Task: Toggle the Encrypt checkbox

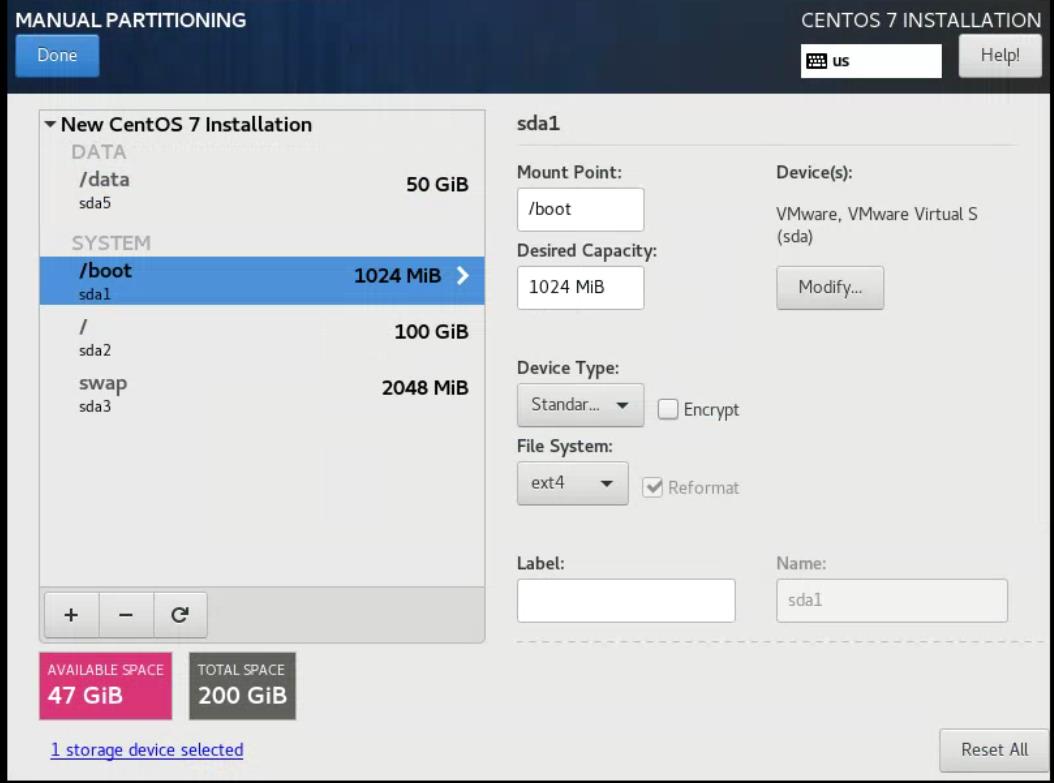Action: [x=667, y=409]
